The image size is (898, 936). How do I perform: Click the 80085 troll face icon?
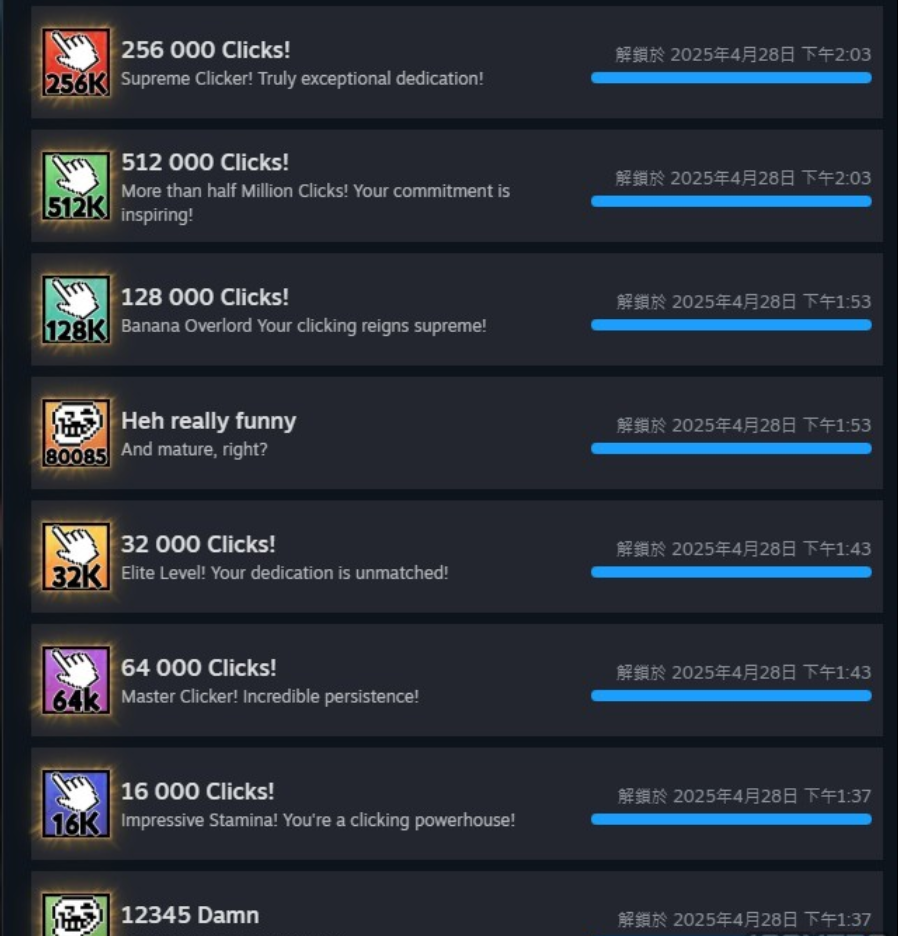click(x=76, y=433)
